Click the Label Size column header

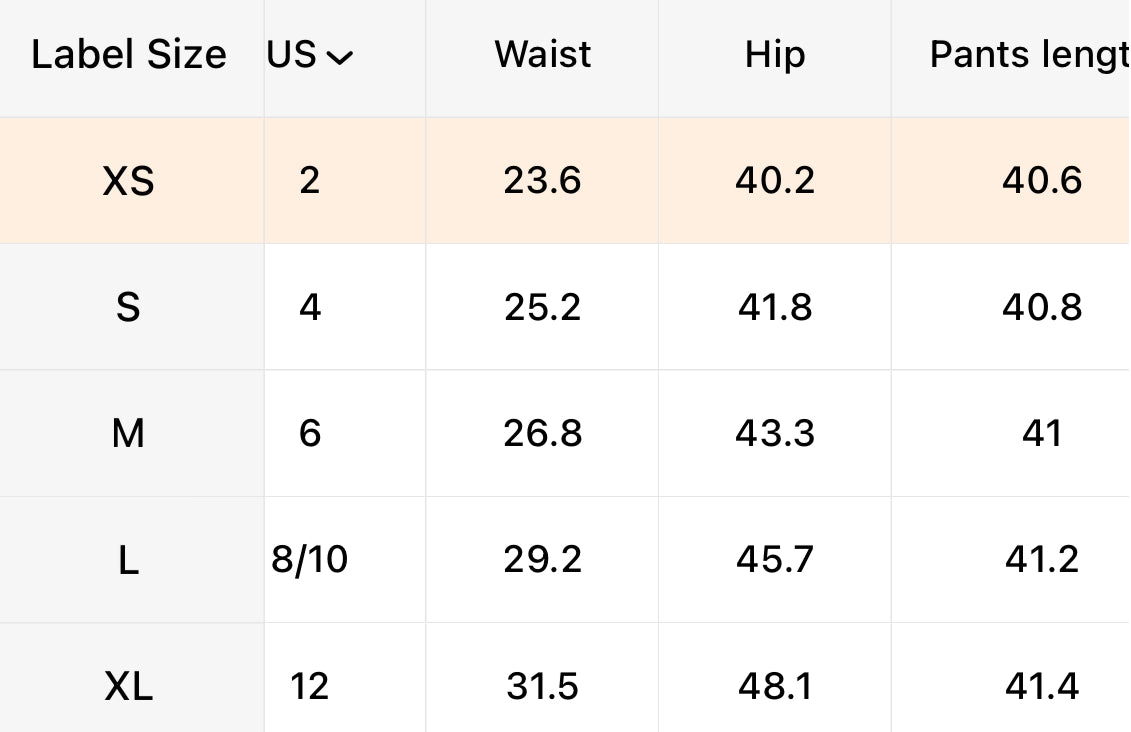129,55
